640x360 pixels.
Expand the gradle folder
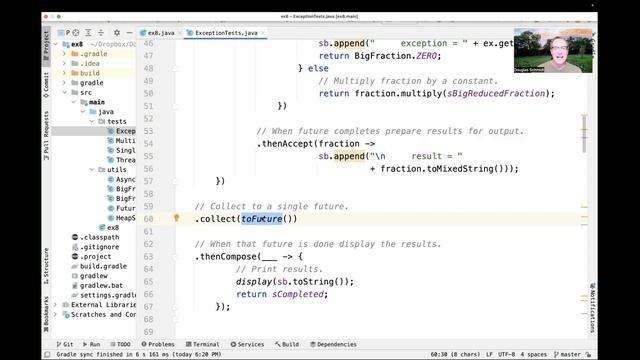[64, 83]
